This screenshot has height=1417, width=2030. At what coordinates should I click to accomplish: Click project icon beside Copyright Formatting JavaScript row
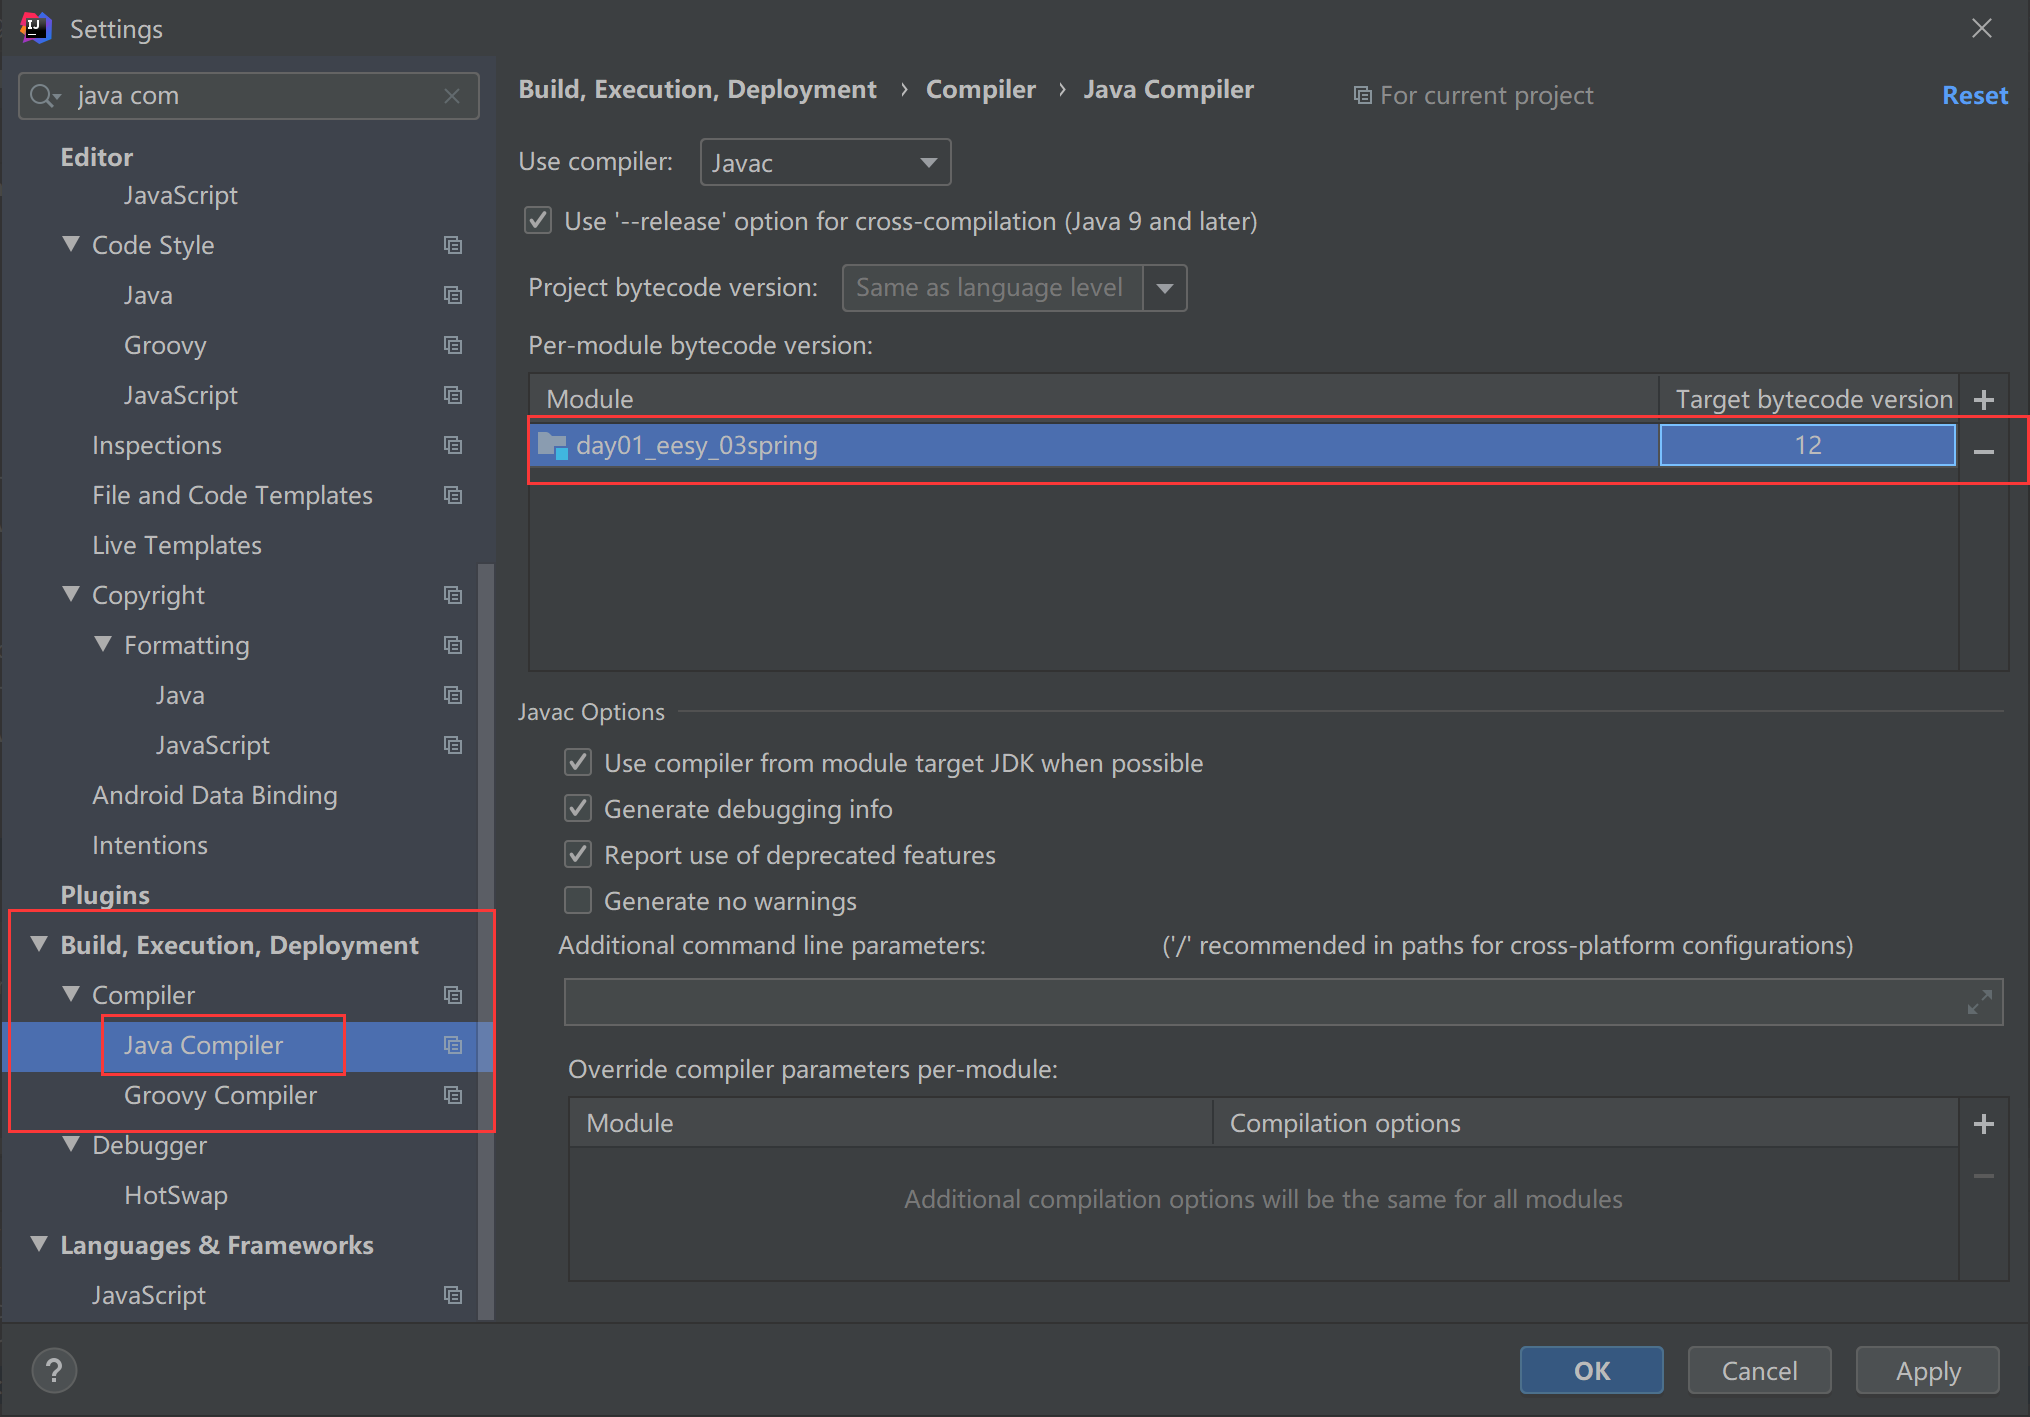click(x=453, y=745)
